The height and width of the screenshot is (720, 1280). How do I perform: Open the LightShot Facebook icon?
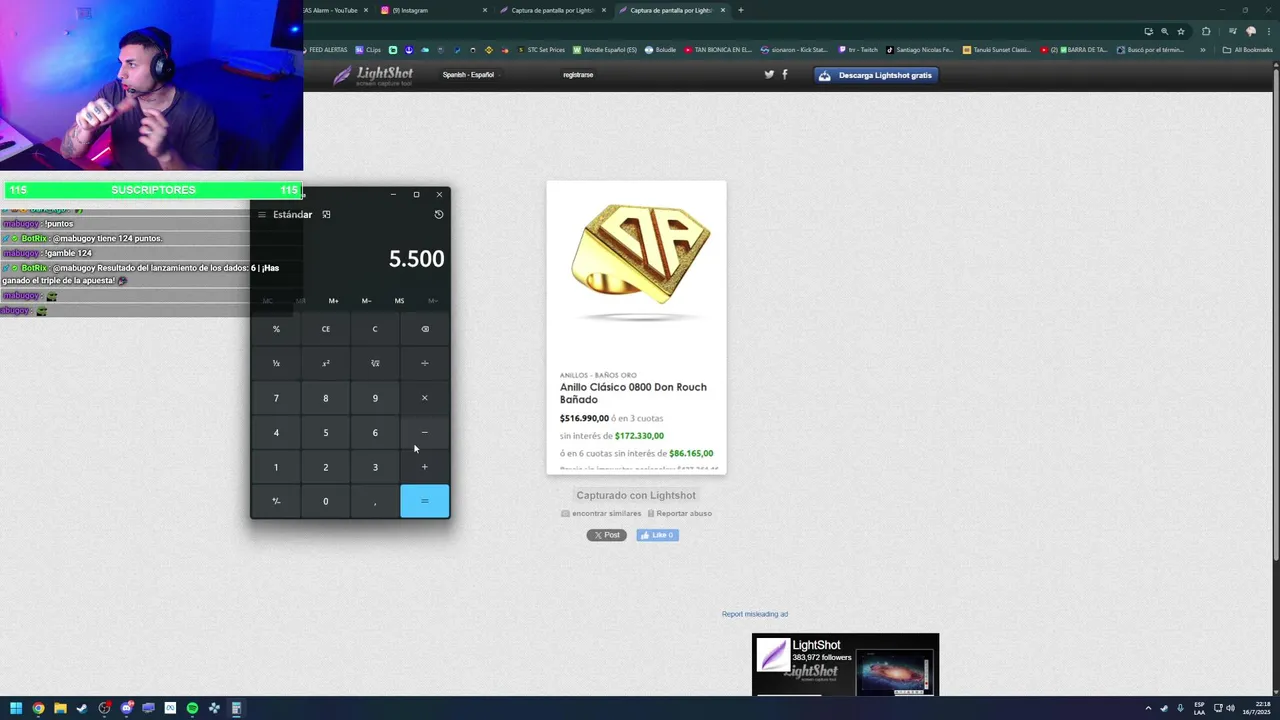coord(784,74)
